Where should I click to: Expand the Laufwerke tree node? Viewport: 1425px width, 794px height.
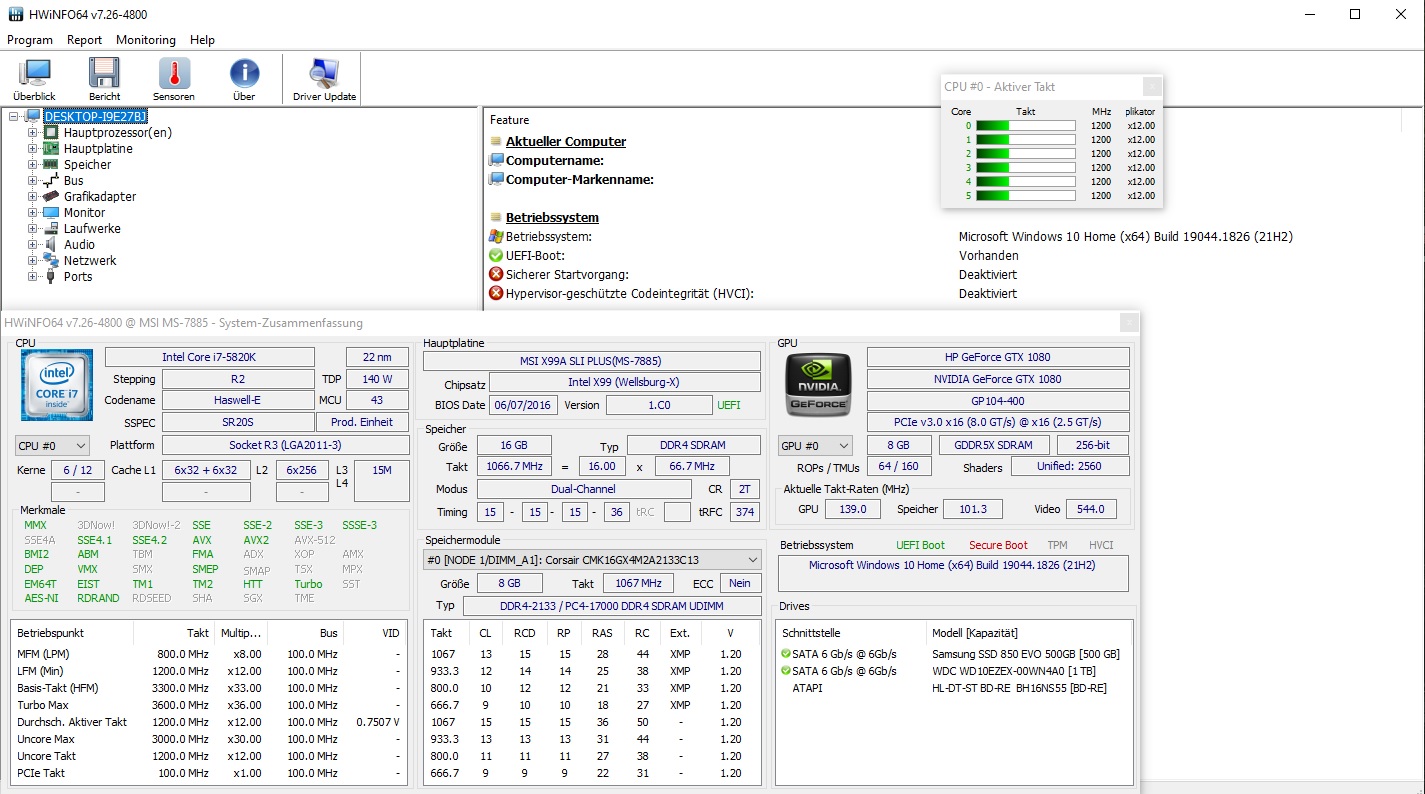pos(32,228)
